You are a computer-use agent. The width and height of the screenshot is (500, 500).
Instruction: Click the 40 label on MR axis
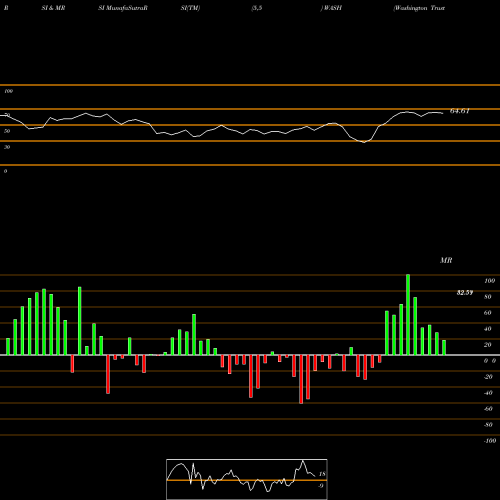tap(488, 329)
